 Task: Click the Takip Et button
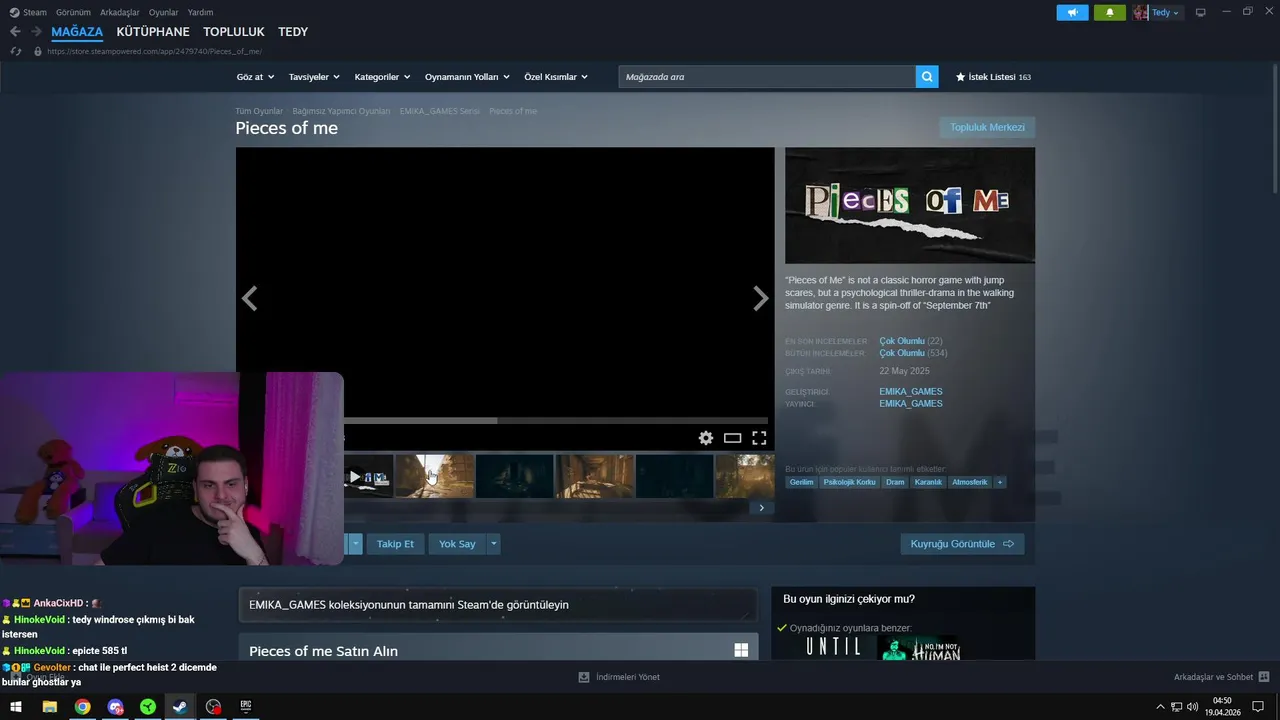tap(395, 544)
